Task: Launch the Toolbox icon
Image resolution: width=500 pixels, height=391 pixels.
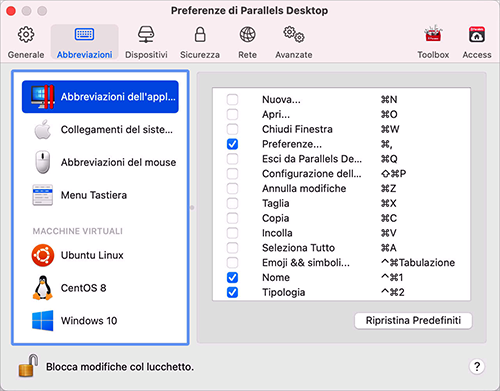Action: click(x=433, y=34)
